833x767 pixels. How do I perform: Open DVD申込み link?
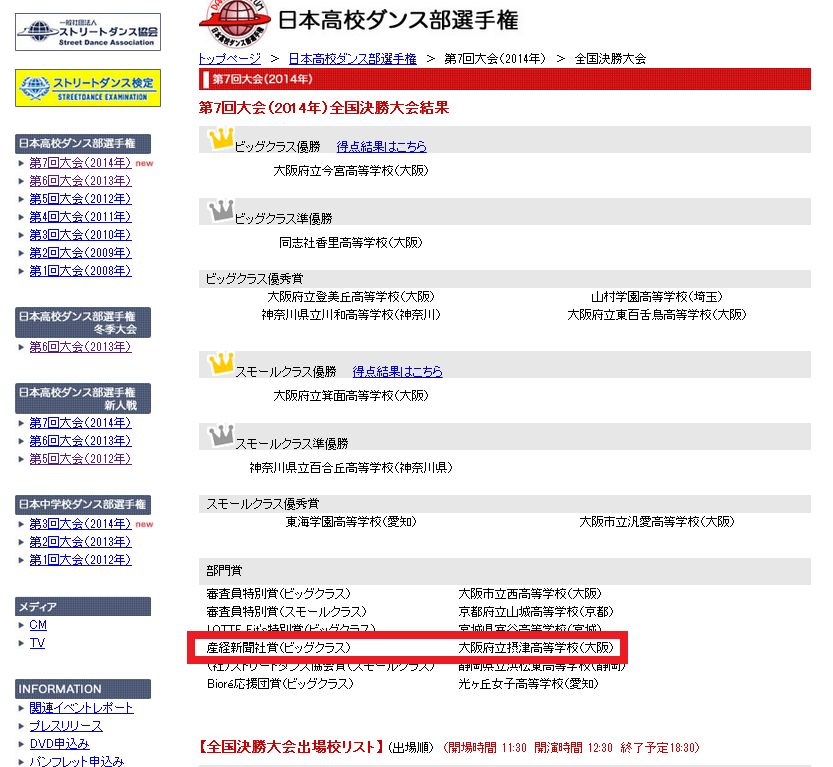(x=60, y=744)
